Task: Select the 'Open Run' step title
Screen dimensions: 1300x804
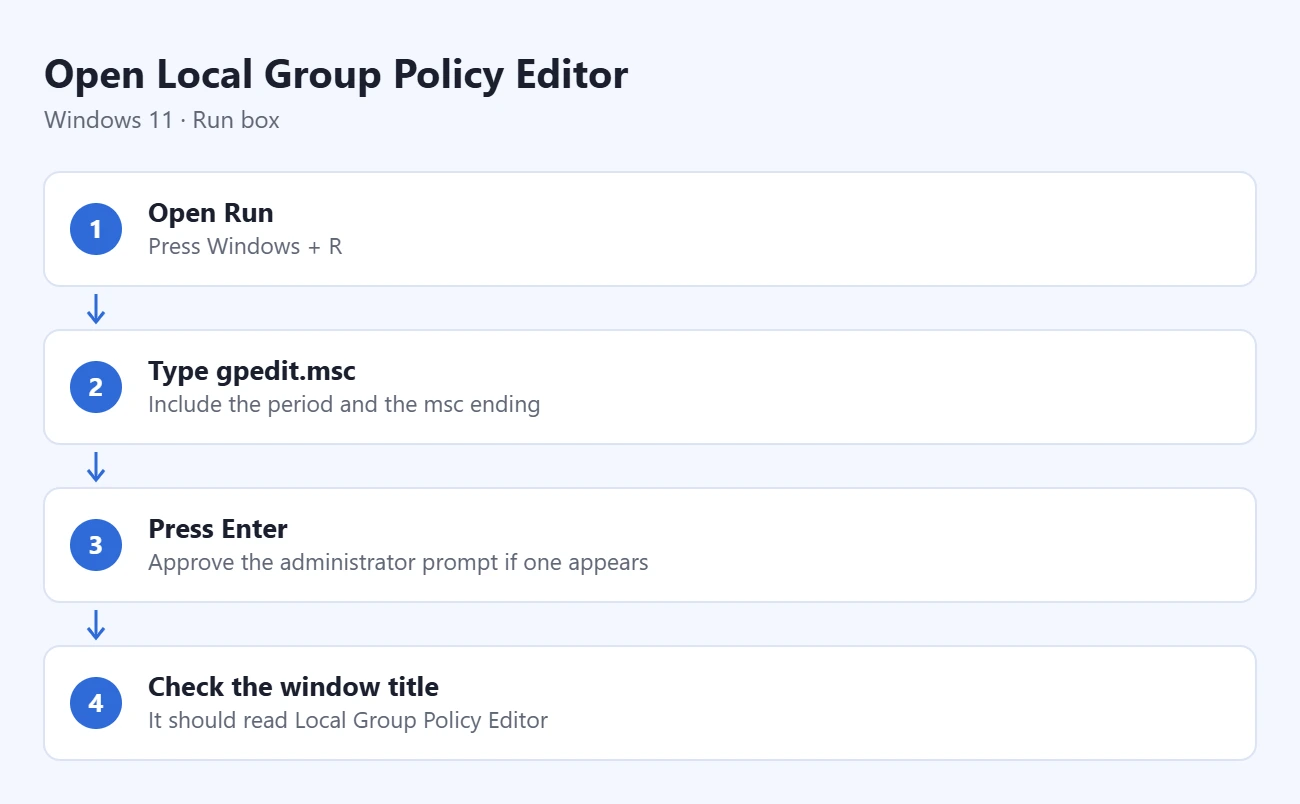Action: 211,213
